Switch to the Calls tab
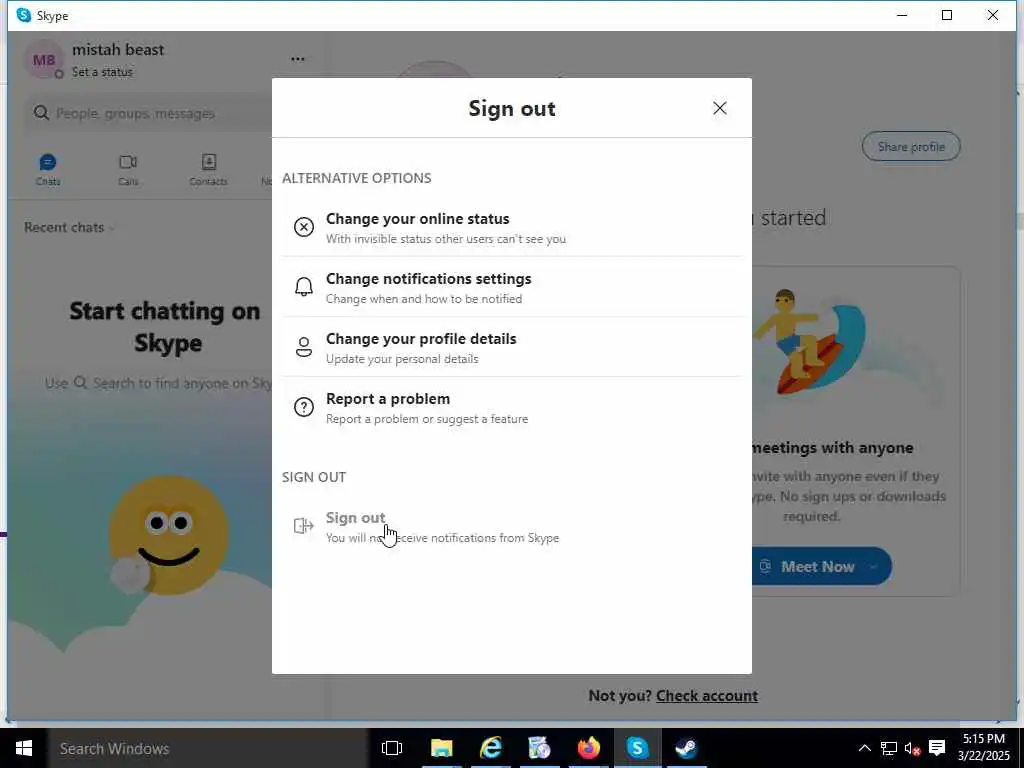Screen dimensions: 1024x768 (128, 170)
